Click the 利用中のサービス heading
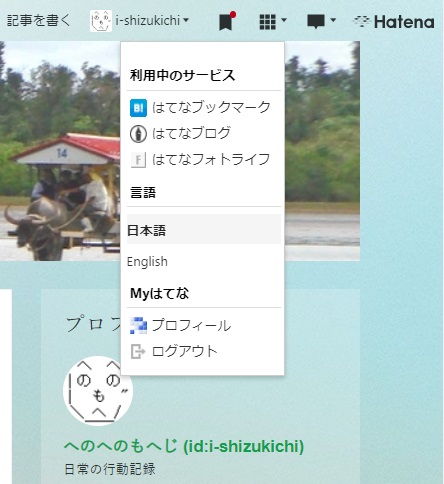444x484 pixels. click(x=183, y=75)
